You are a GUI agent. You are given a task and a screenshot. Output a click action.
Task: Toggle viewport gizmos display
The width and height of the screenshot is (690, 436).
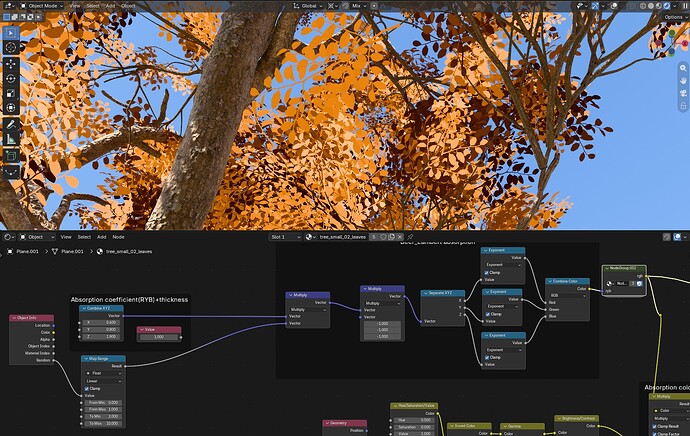click(x=595, y=6)
